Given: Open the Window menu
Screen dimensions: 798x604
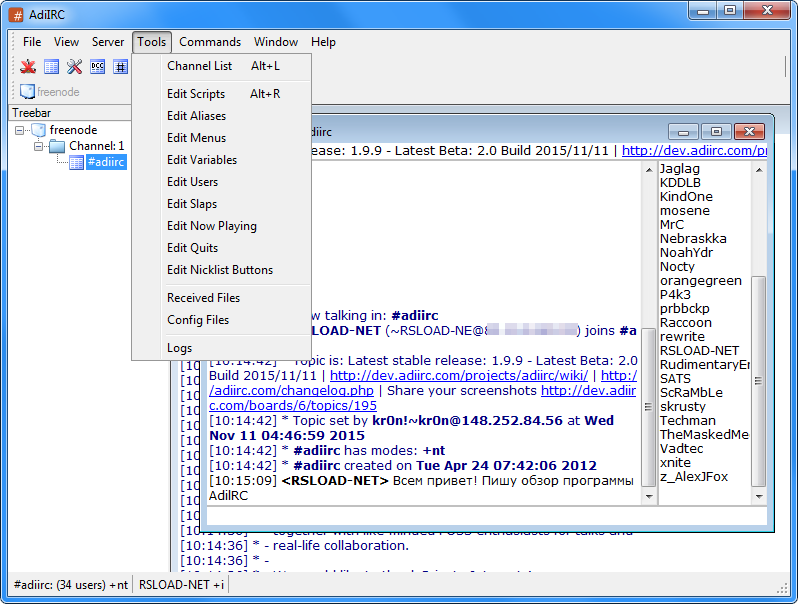Looking at the screenshot, I should click(x=276, y=42).
